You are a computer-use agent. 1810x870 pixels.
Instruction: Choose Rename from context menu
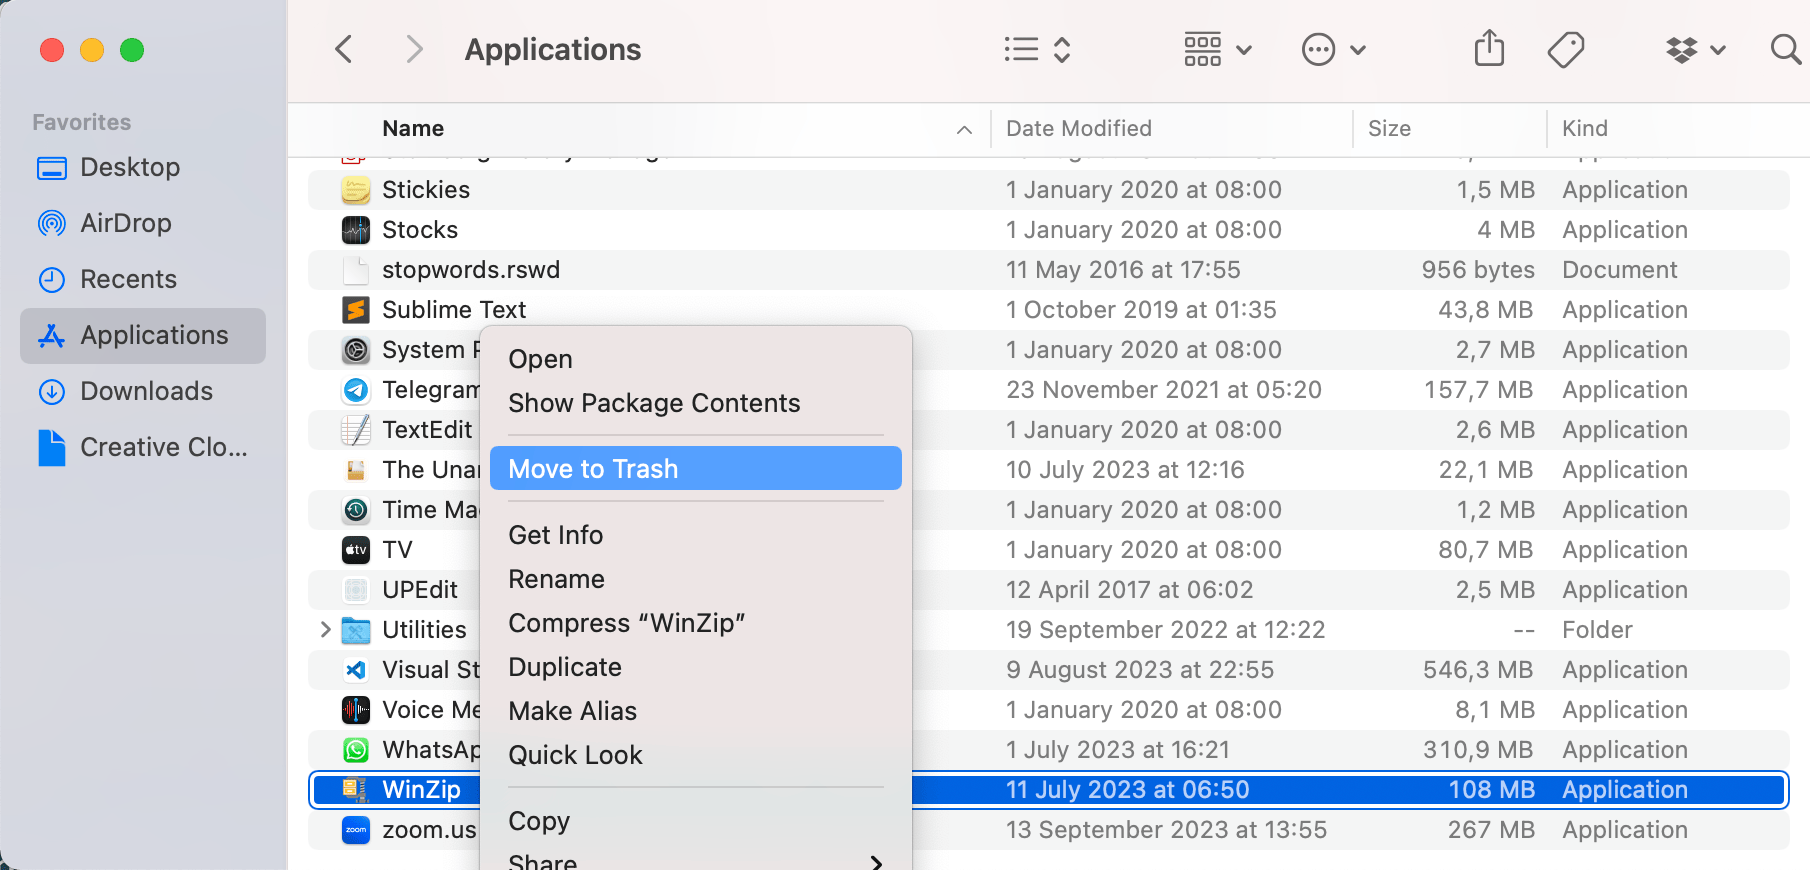click(x=696, y=579)
